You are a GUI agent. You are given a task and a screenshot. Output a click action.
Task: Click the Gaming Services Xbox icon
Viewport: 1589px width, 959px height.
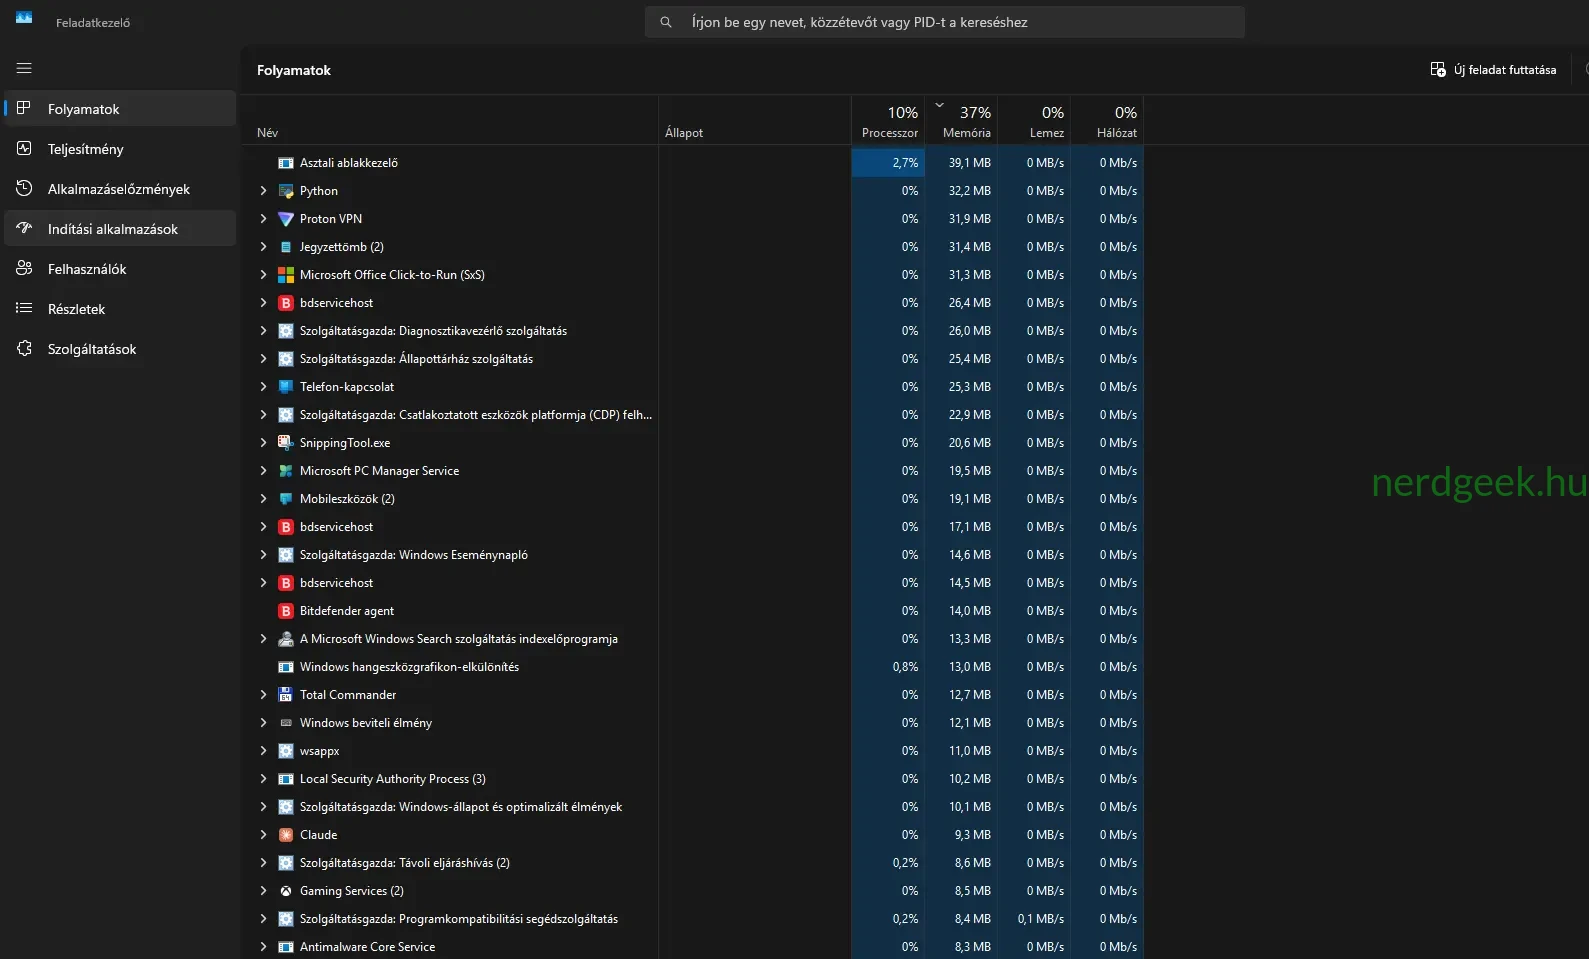pyautogui.click(x=286, y=891)
